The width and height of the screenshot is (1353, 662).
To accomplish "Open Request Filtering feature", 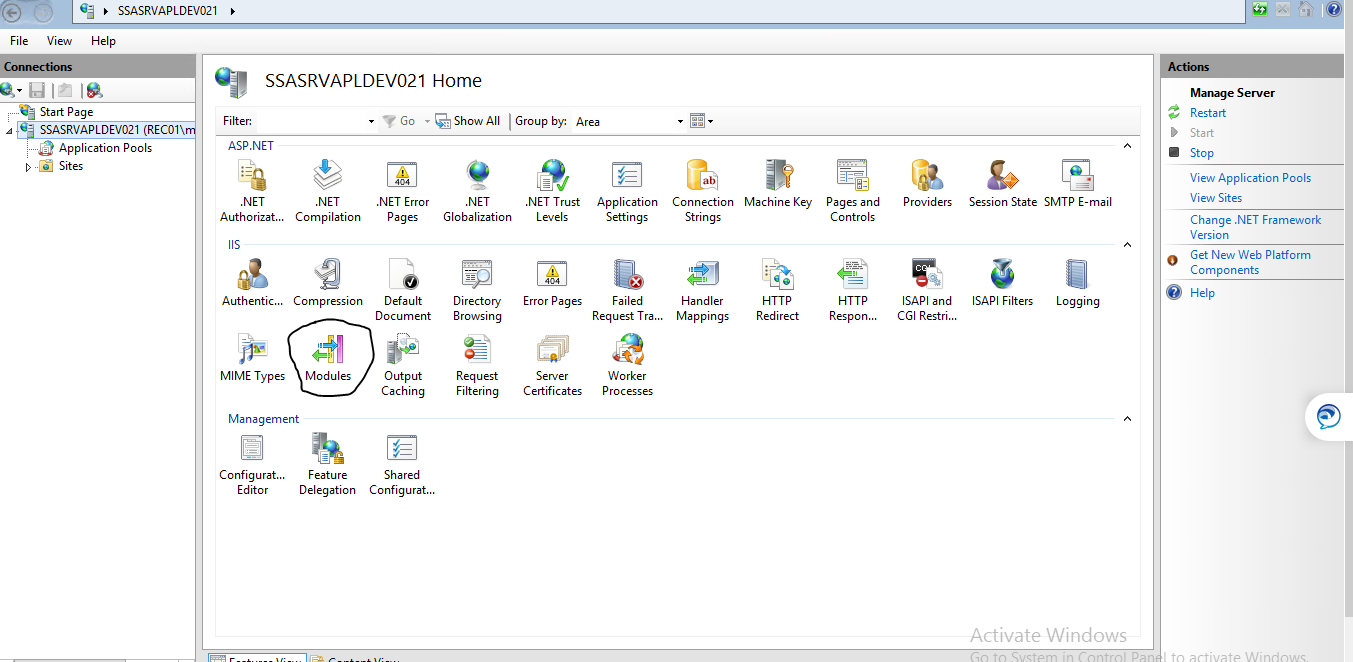I will (477, 365).
